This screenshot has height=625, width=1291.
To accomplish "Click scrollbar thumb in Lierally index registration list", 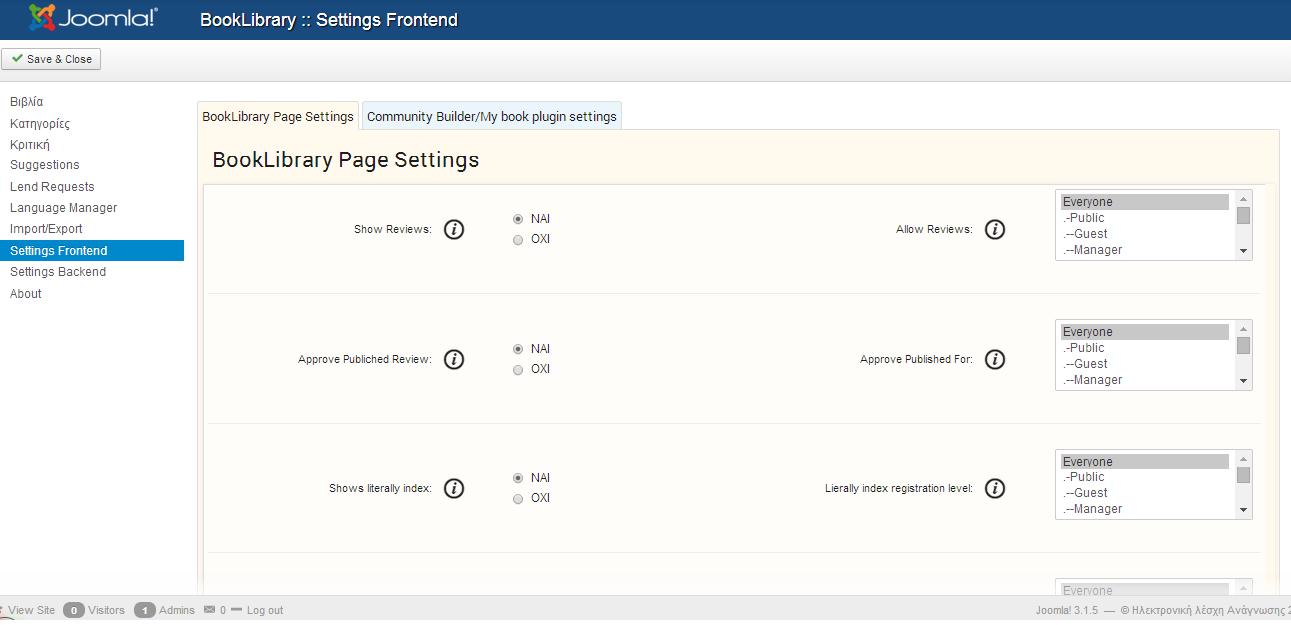I will [1243, 474].
